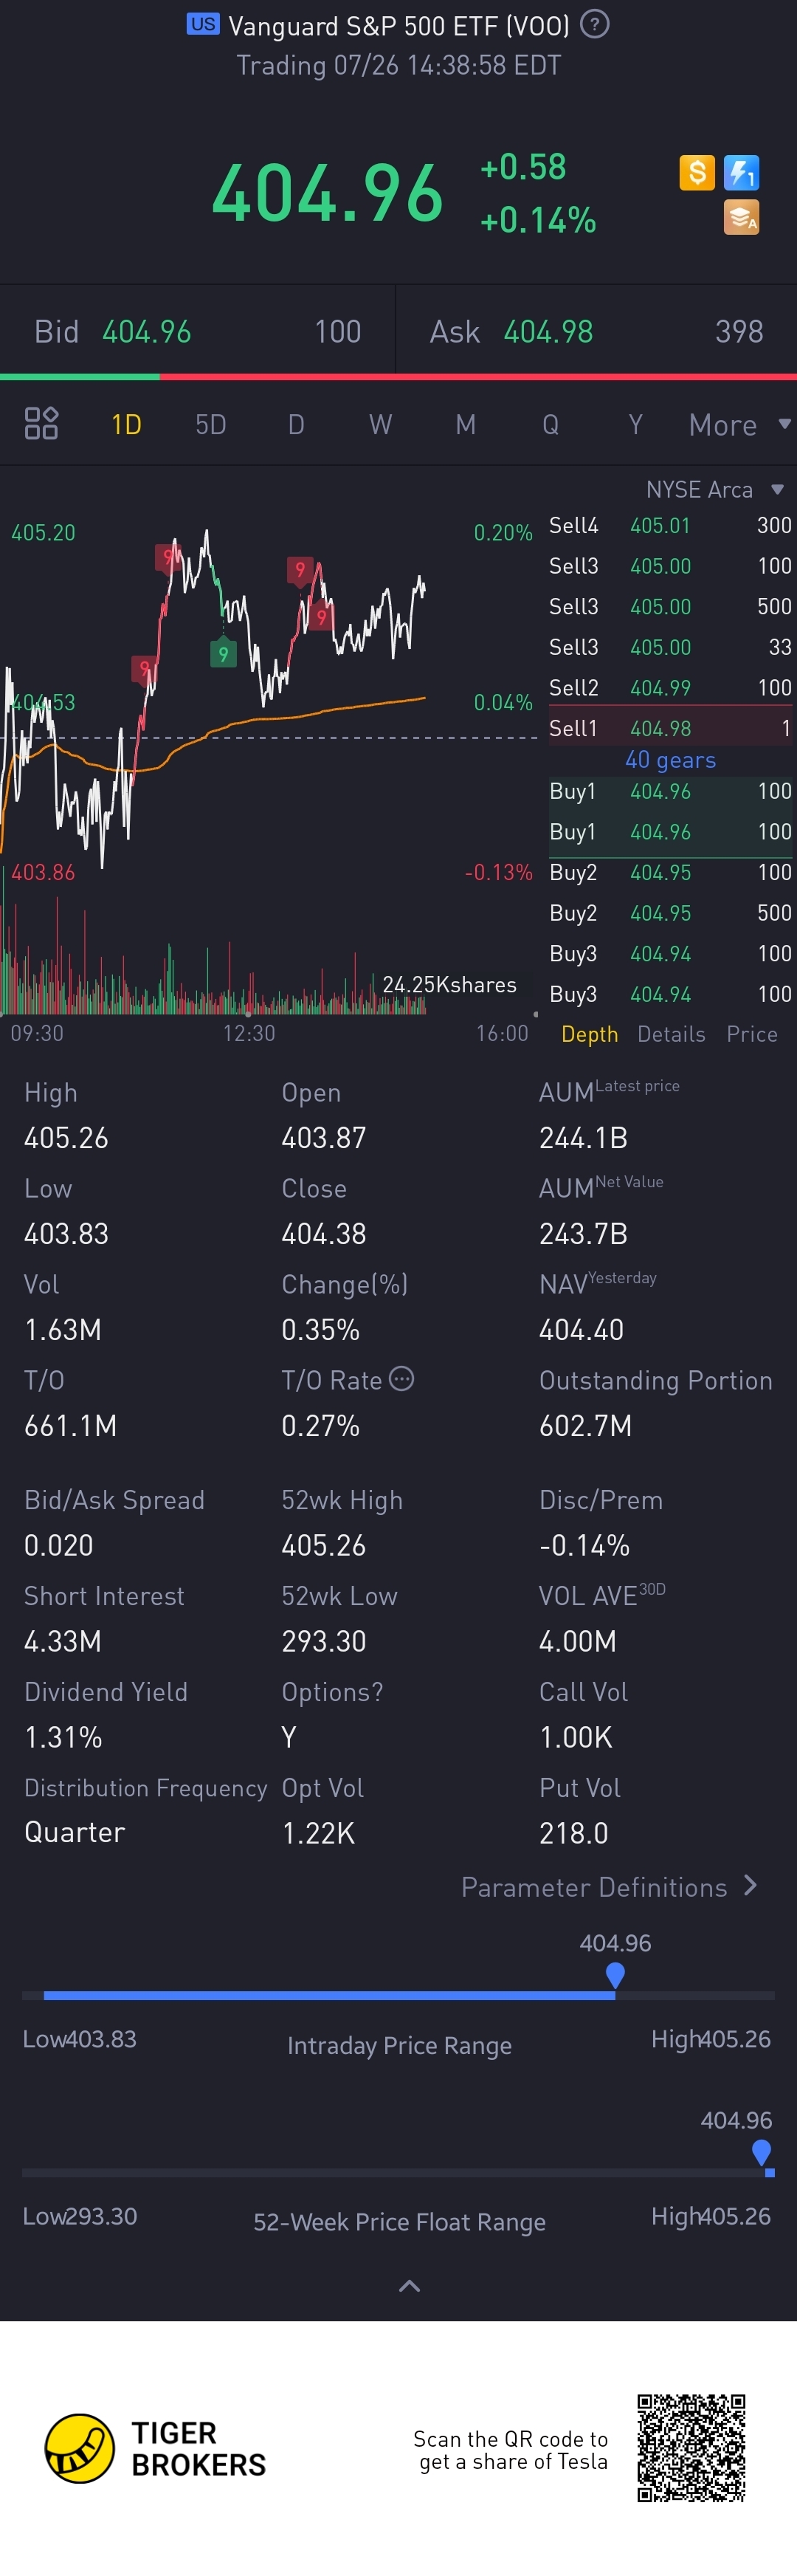Select the W weekly chart period
Screen dimensions: 797x2576
[x=380, y=425]
